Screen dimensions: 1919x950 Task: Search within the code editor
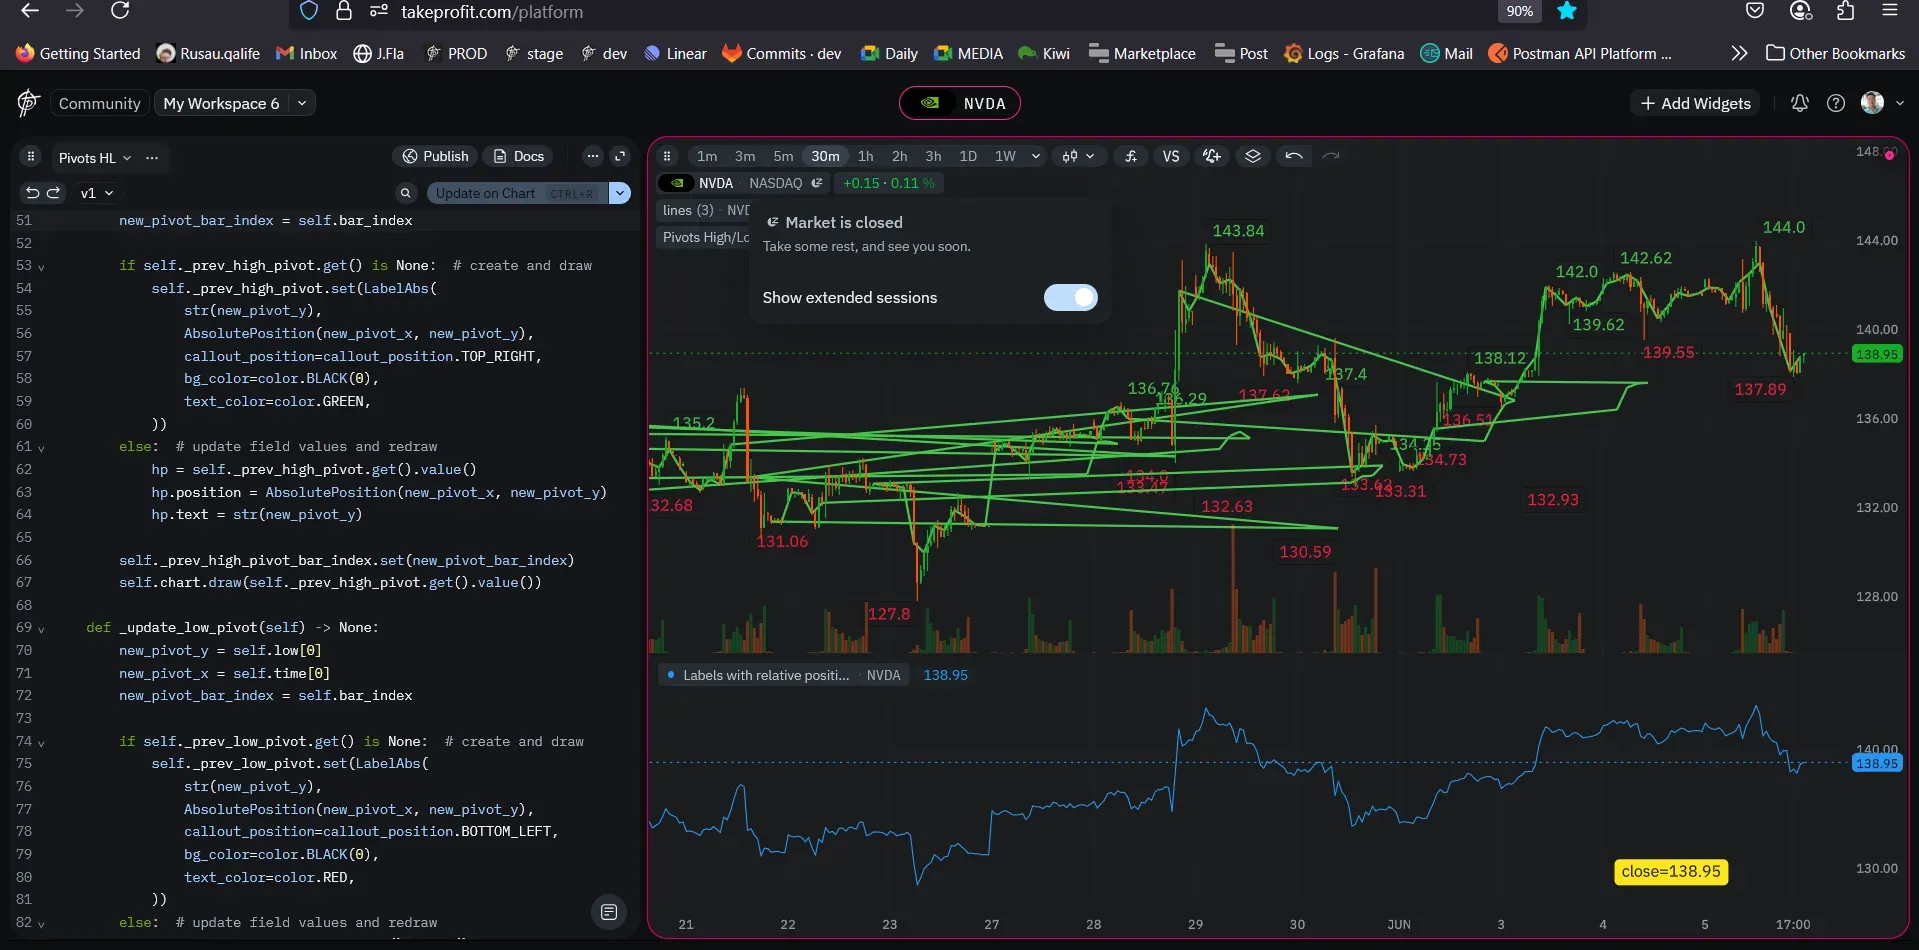pyautogui.click(x=405, y=193)
